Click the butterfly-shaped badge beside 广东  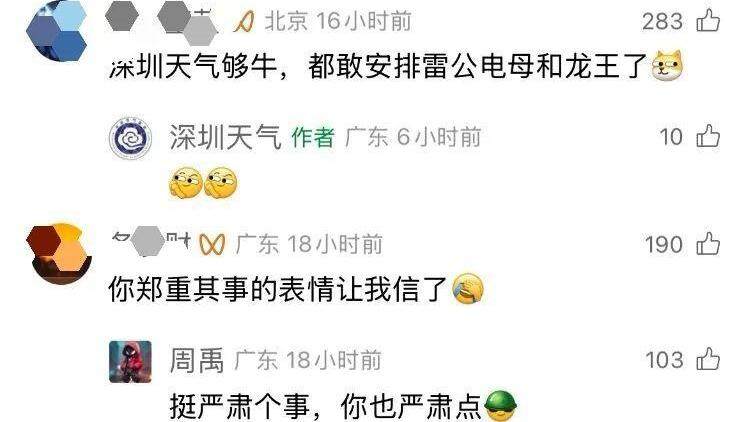click(212, 245)
